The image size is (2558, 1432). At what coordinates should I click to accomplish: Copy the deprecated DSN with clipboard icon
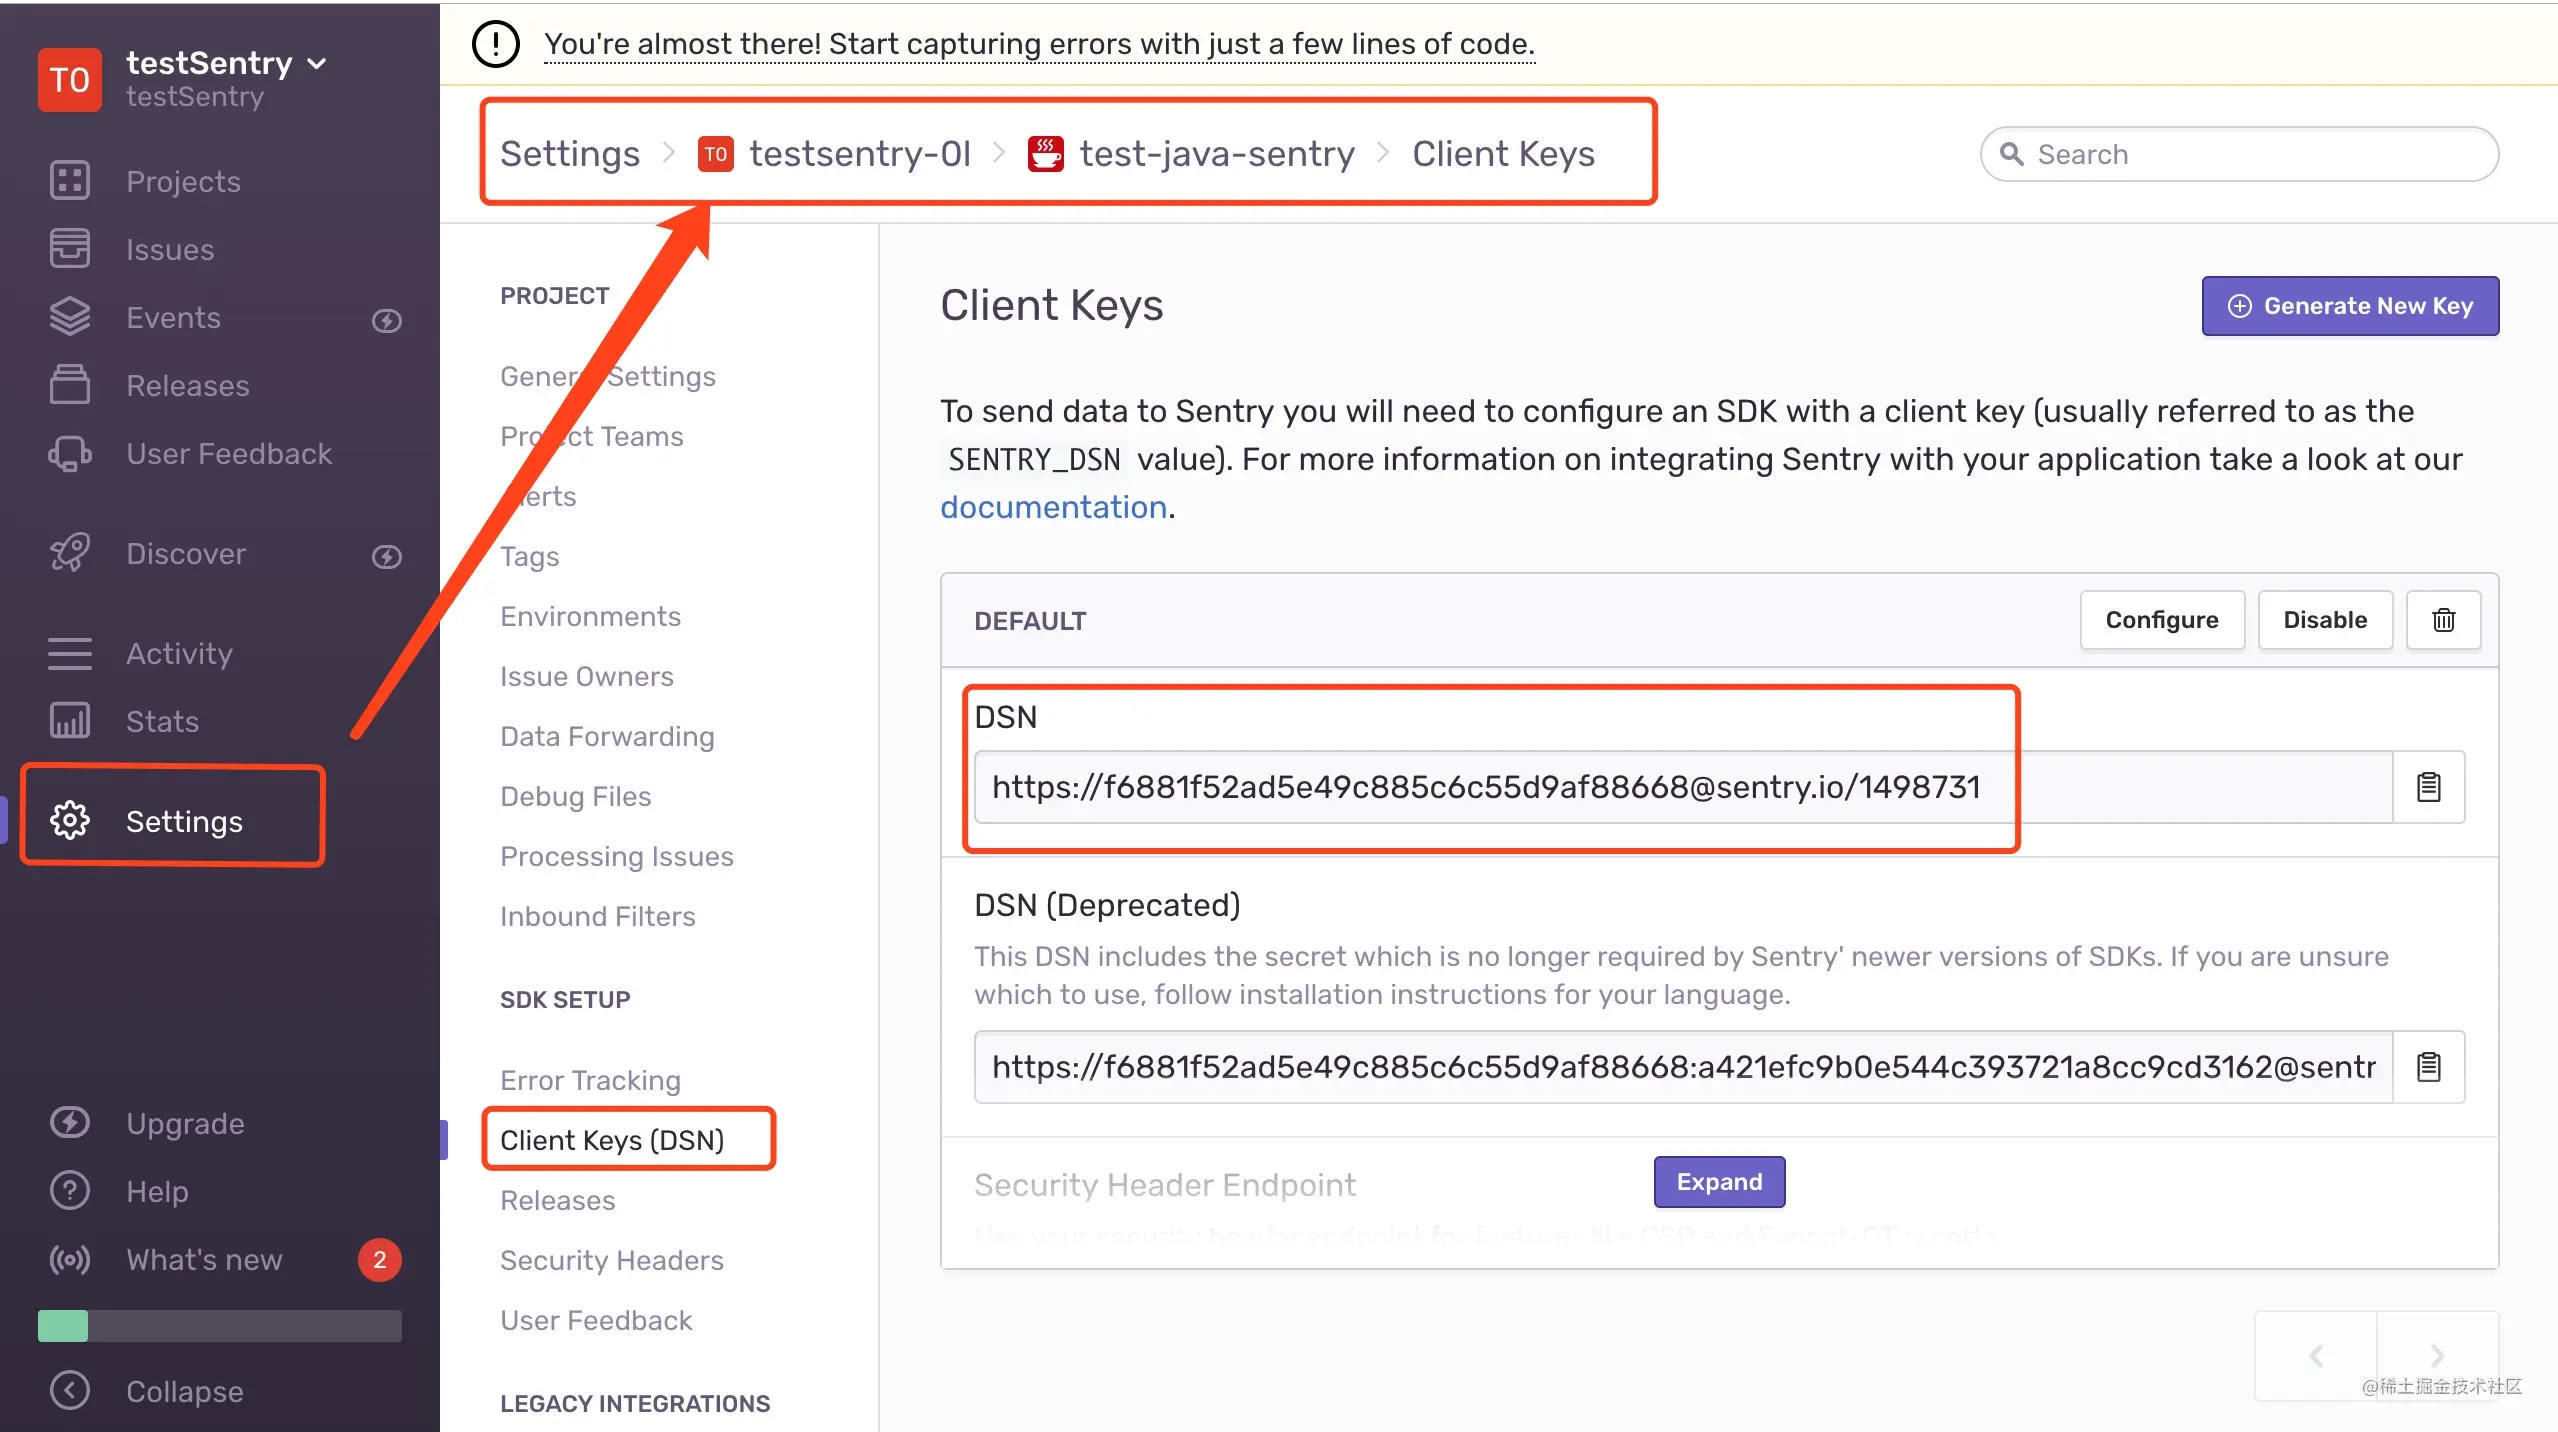2429,1067
